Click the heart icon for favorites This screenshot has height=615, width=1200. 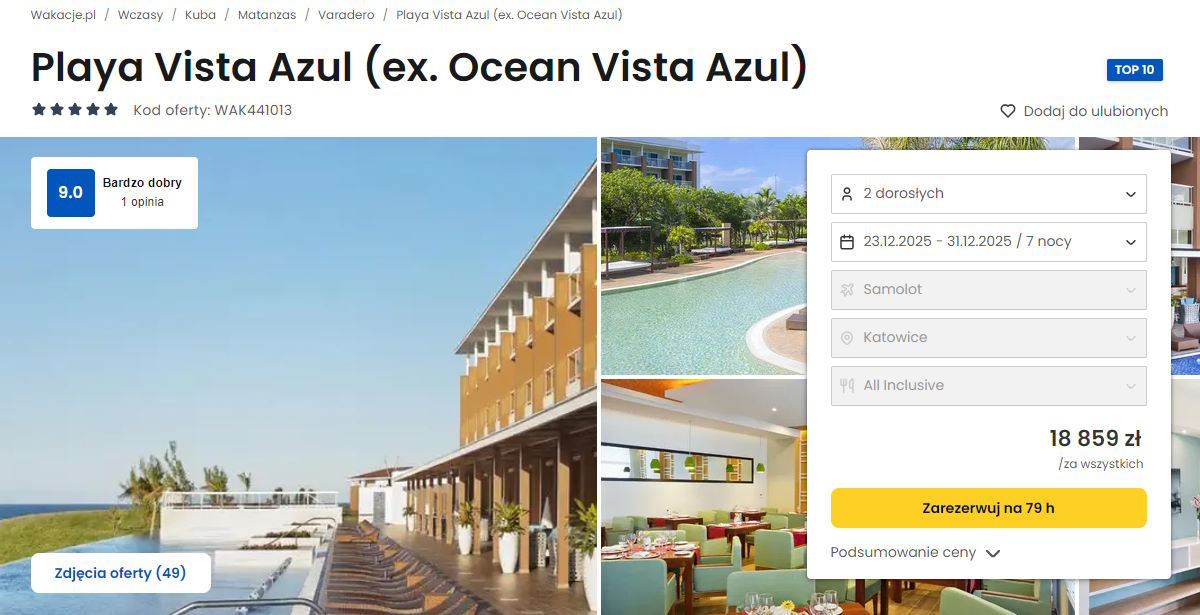1008,111
